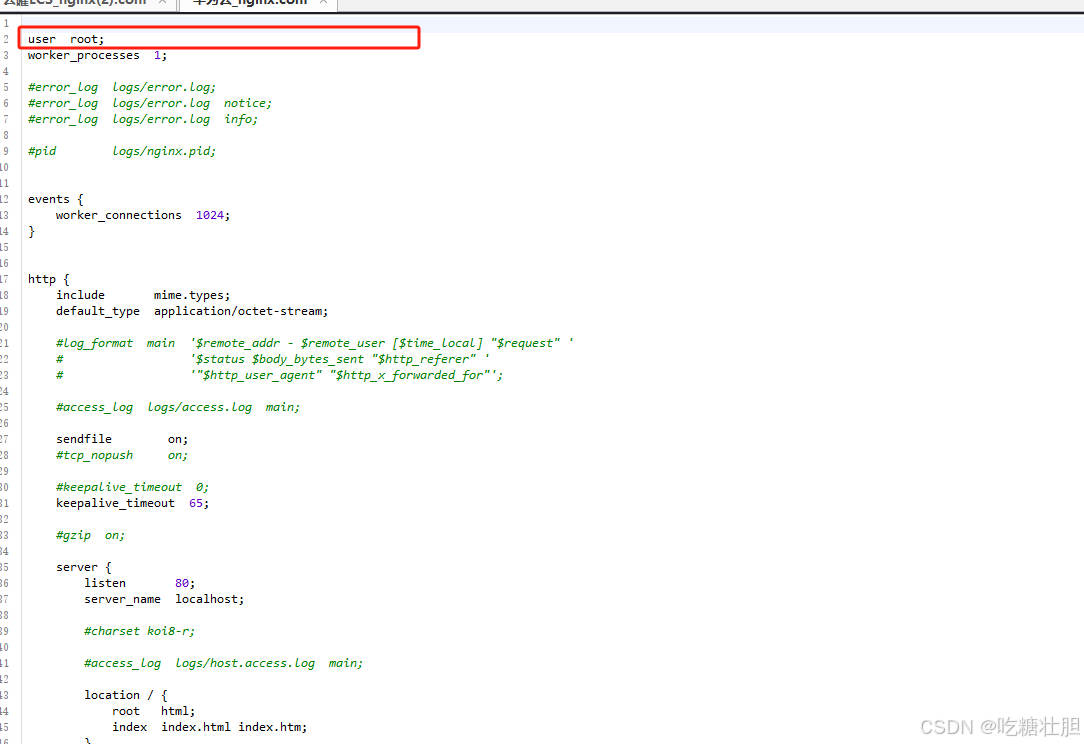This screenshot has height=744, width=1084.
Task: Click the '#tcp_nopush on;' comment
Action: point(122,455)
